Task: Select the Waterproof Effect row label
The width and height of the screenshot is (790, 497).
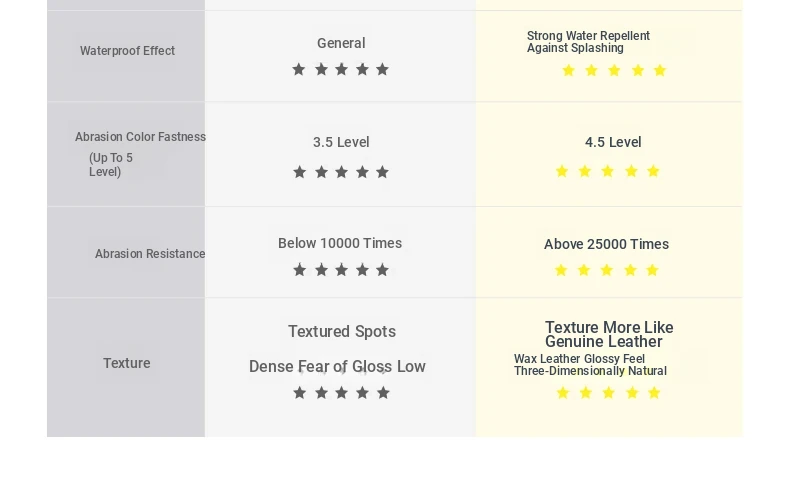Action: [x=127, y=51]
